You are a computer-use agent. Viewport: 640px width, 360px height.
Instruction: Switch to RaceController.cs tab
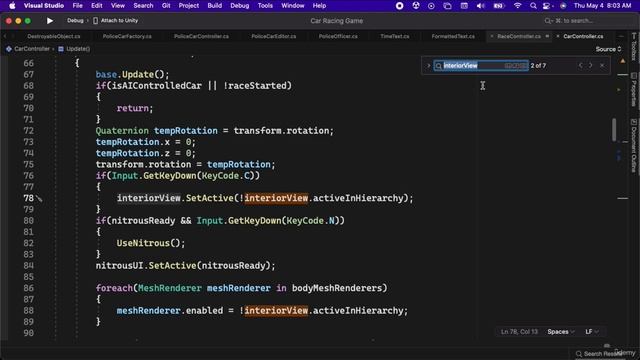(519, 36)
